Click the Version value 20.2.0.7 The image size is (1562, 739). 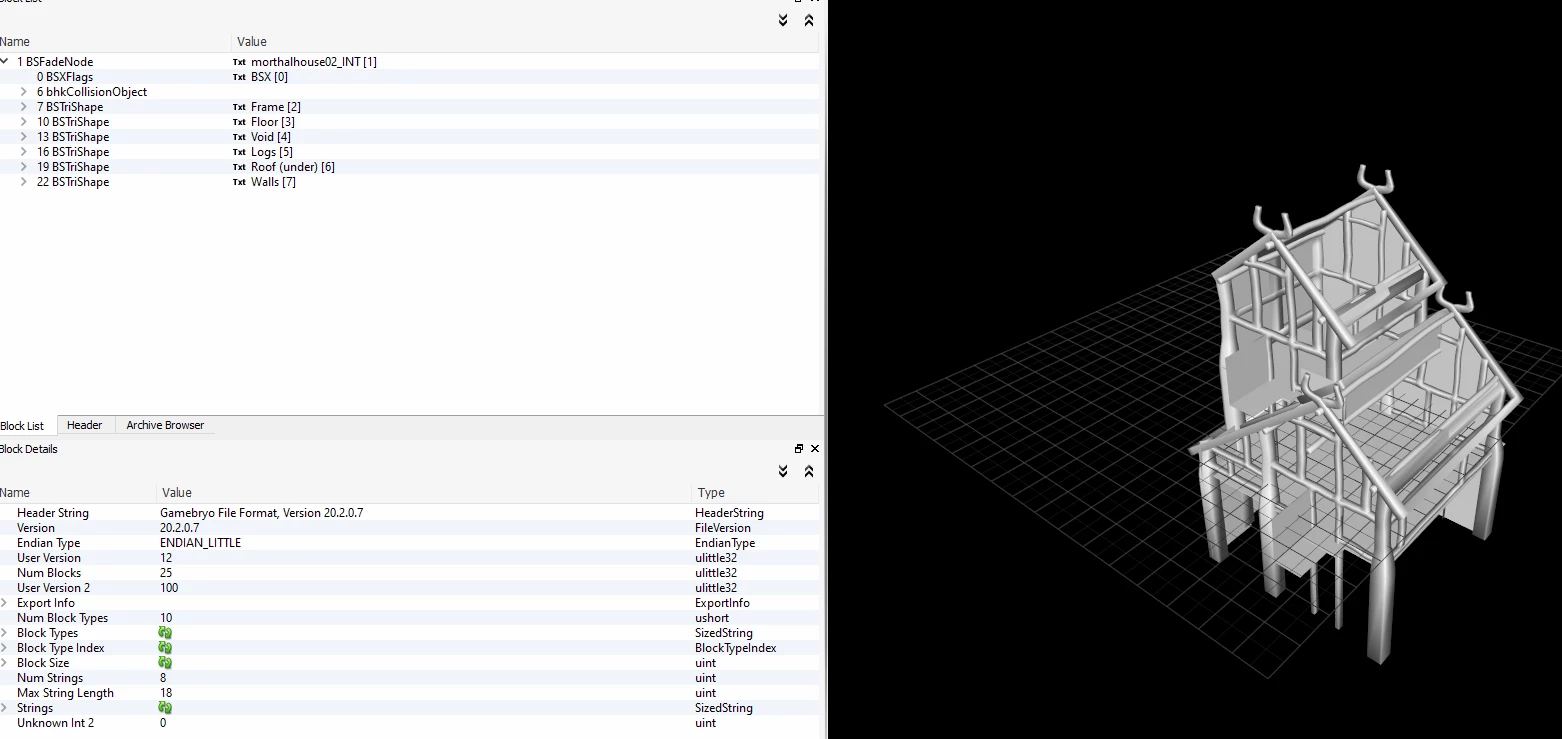180,528
